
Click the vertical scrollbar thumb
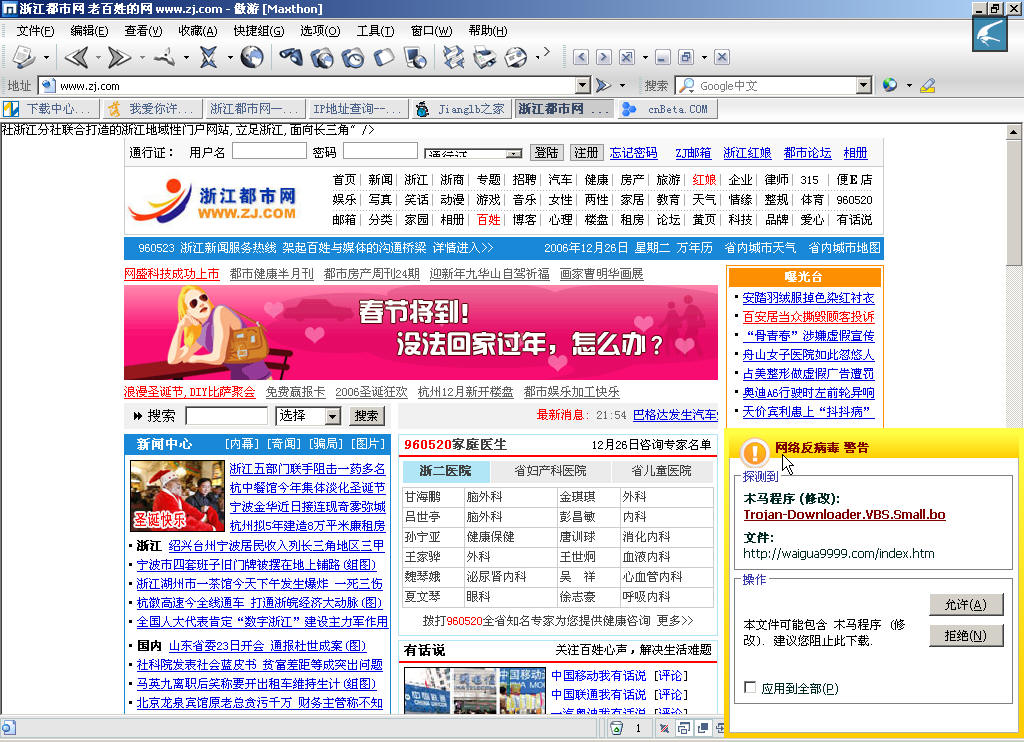point(1013,202)
